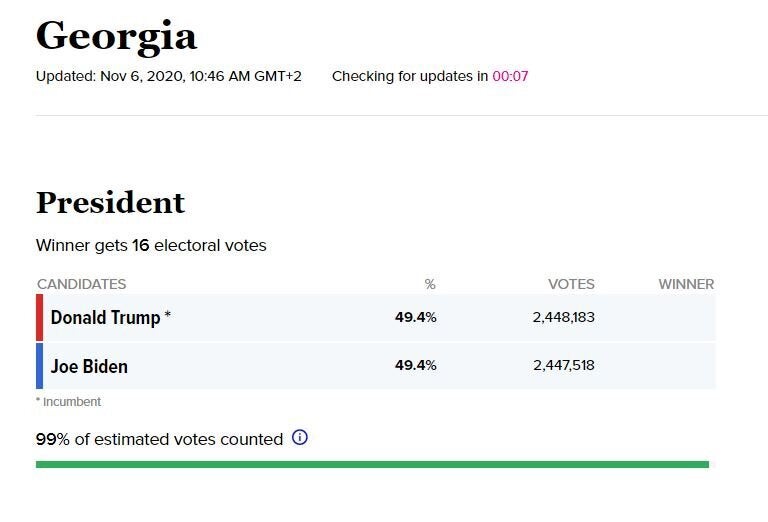Click the President section heading
The width and height of the screenshot is (768, 522).
(x=111, y=202)
